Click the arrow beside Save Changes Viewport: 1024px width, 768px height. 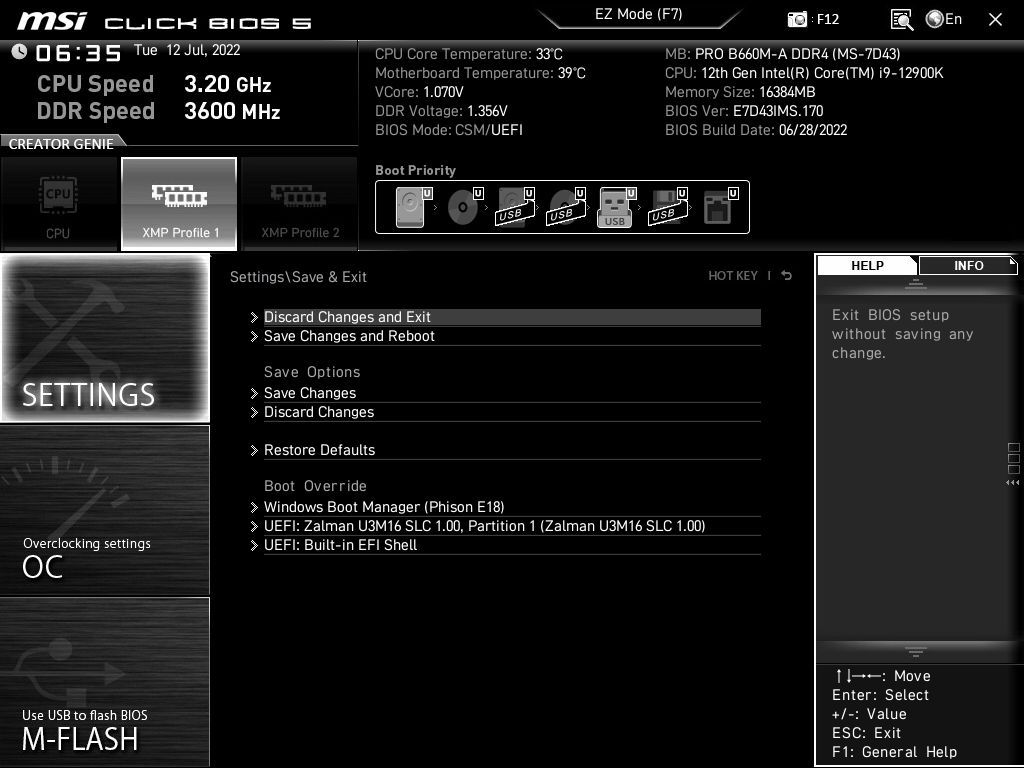point(254,393)
